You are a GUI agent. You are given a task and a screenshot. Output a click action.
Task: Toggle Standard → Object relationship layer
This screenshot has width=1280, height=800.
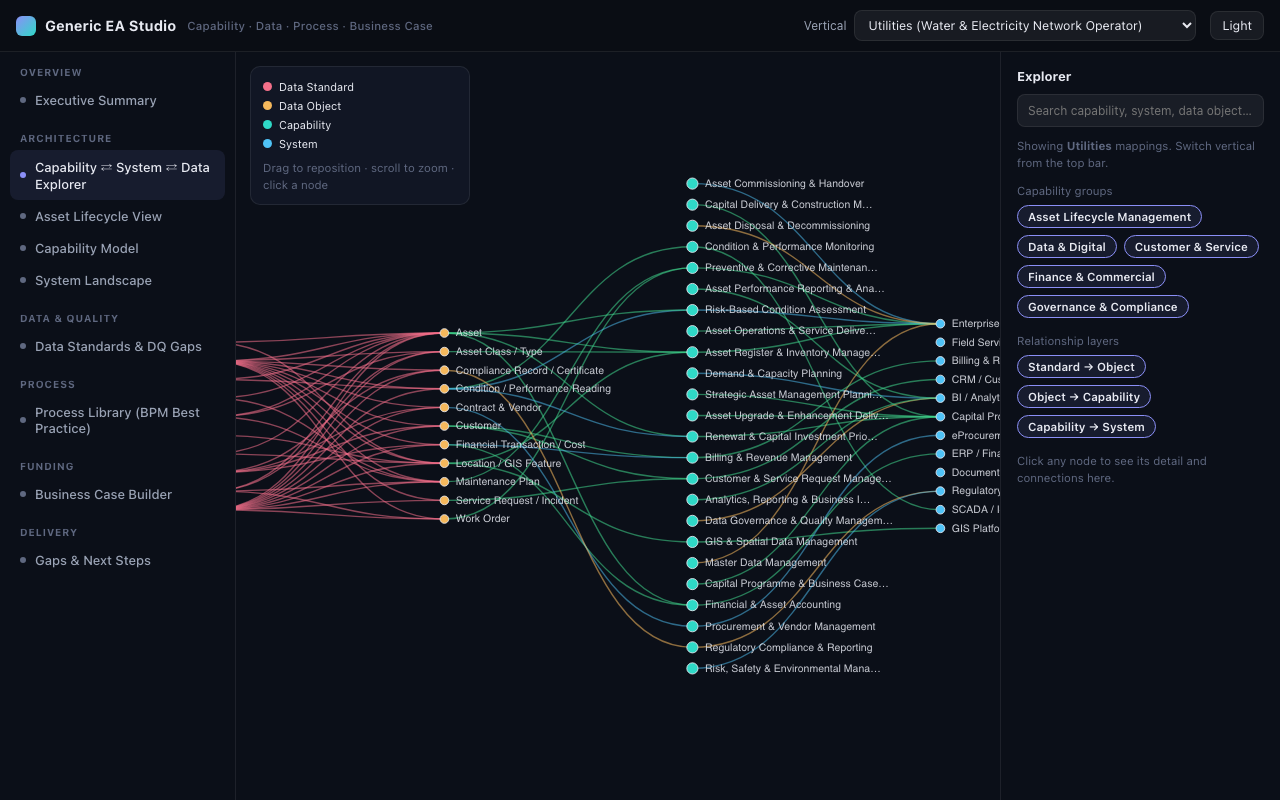pos(1081,367)
